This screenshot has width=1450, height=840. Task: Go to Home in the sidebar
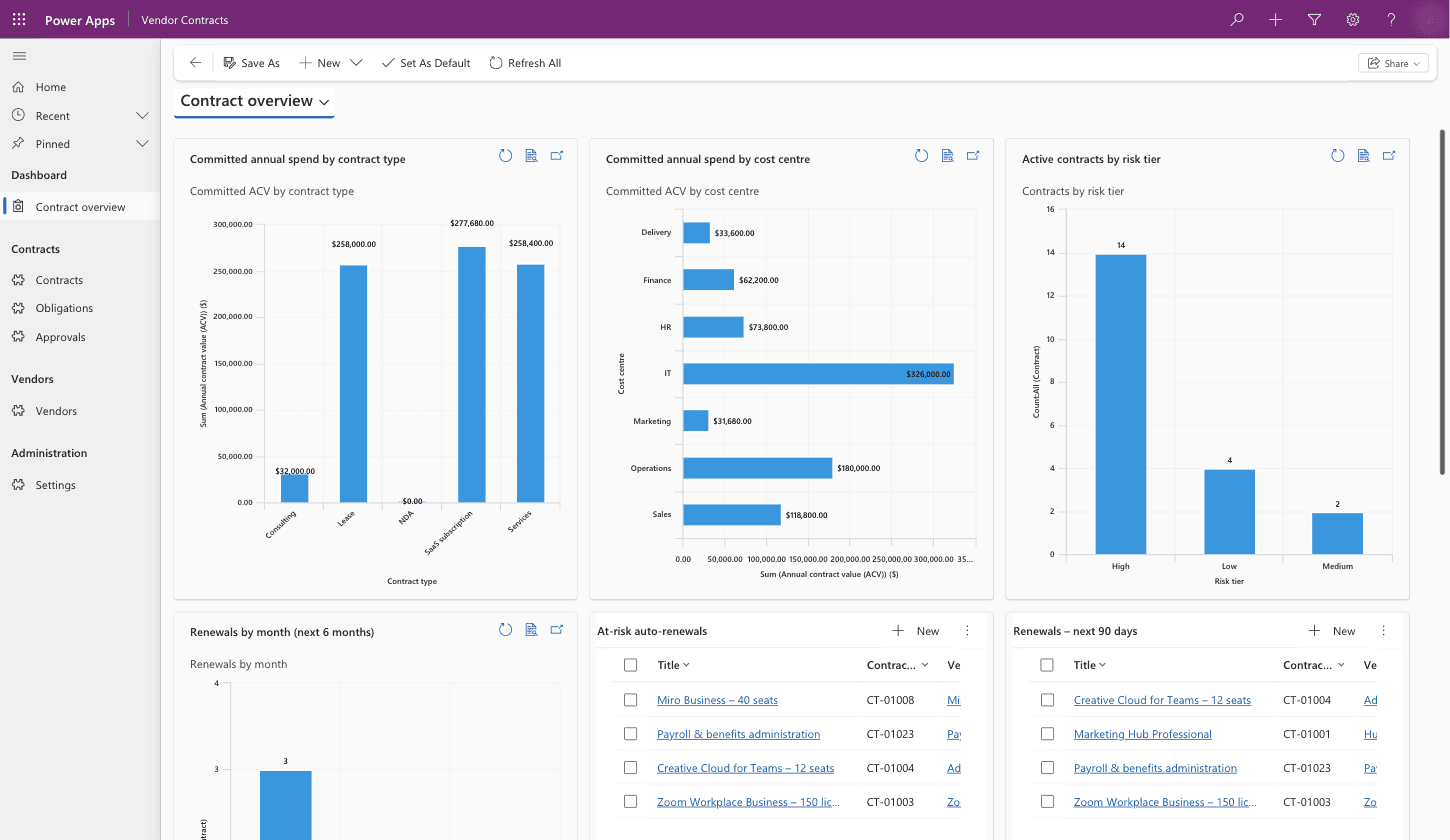click(x=80, y=87)
